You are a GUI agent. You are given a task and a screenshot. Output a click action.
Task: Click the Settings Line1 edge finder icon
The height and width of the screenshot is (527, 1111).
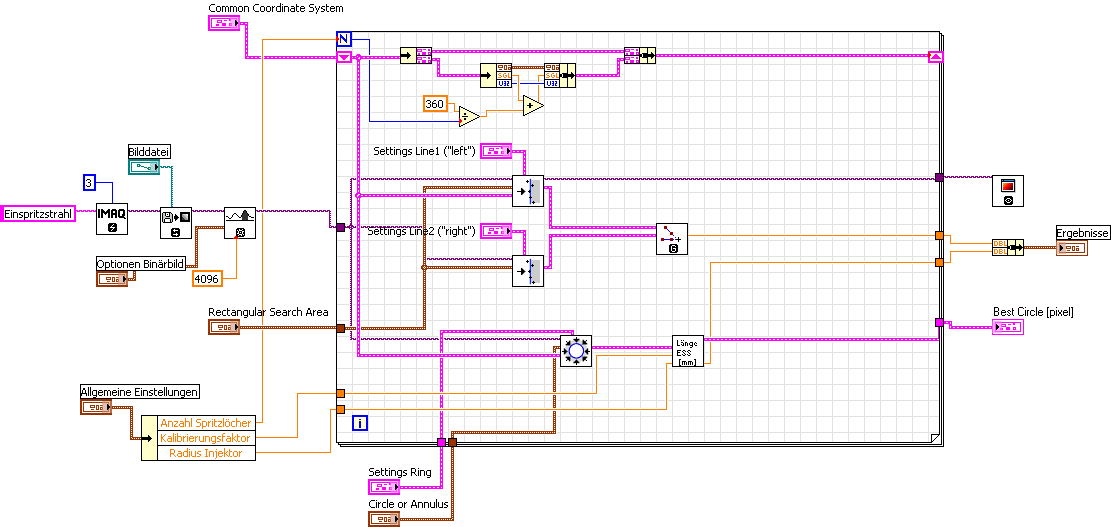pyautogui.click(x=528, y=191)
